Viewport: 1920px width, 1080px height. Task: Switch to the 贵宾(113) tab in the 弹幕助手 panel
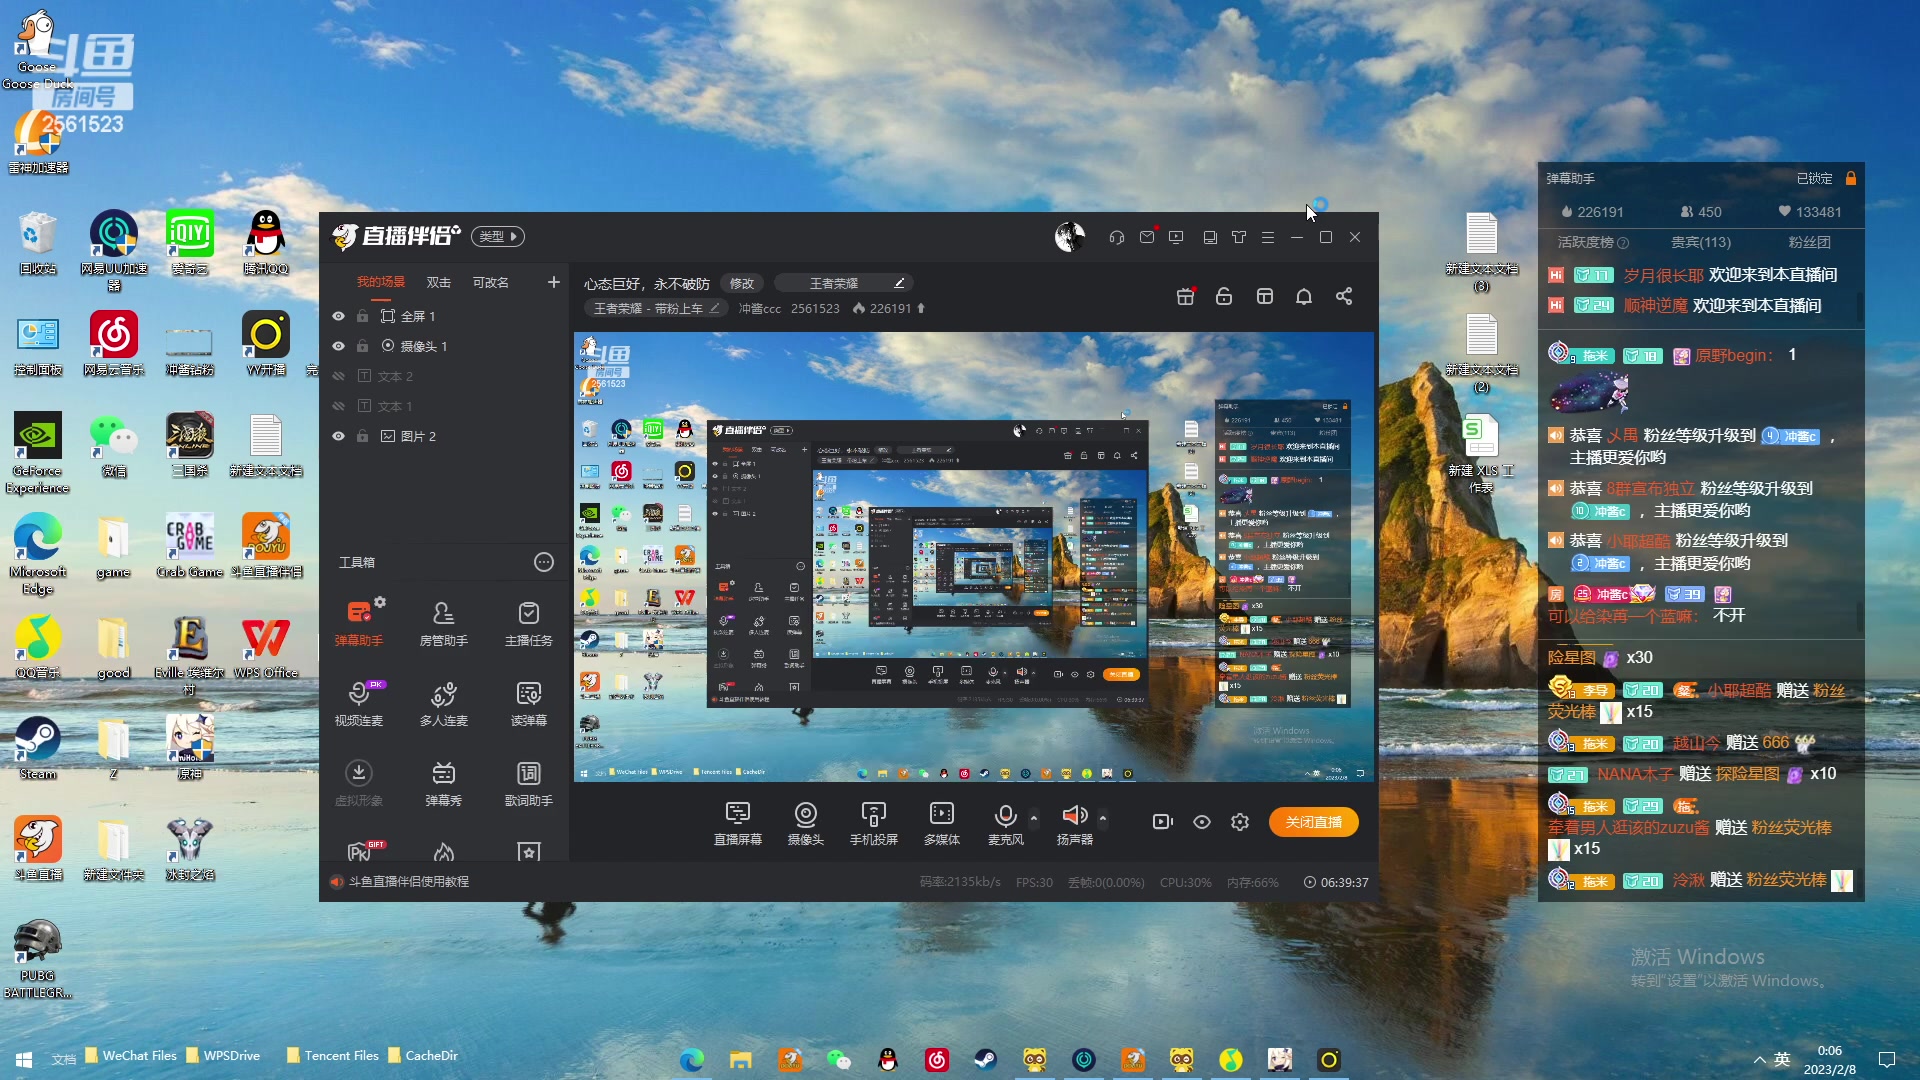click(x=1700, y=242)
